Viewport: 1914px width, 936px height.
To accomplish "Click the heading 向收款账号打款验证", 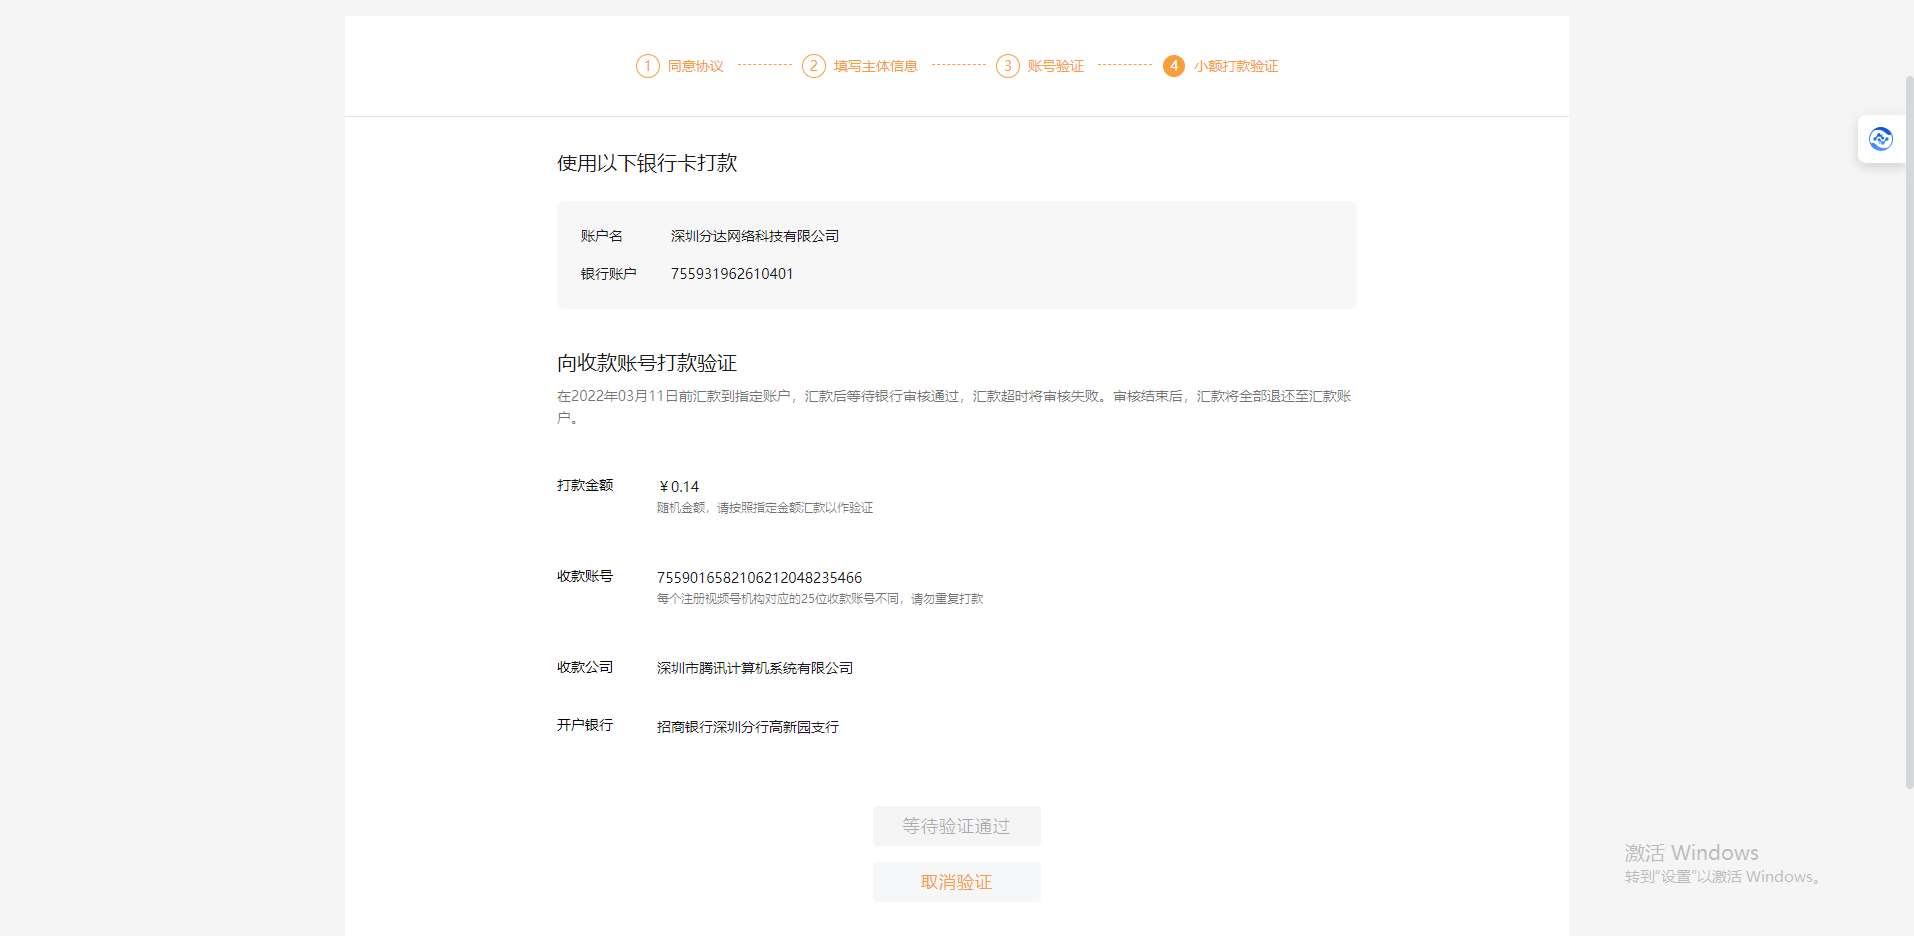I will (647, 363).
